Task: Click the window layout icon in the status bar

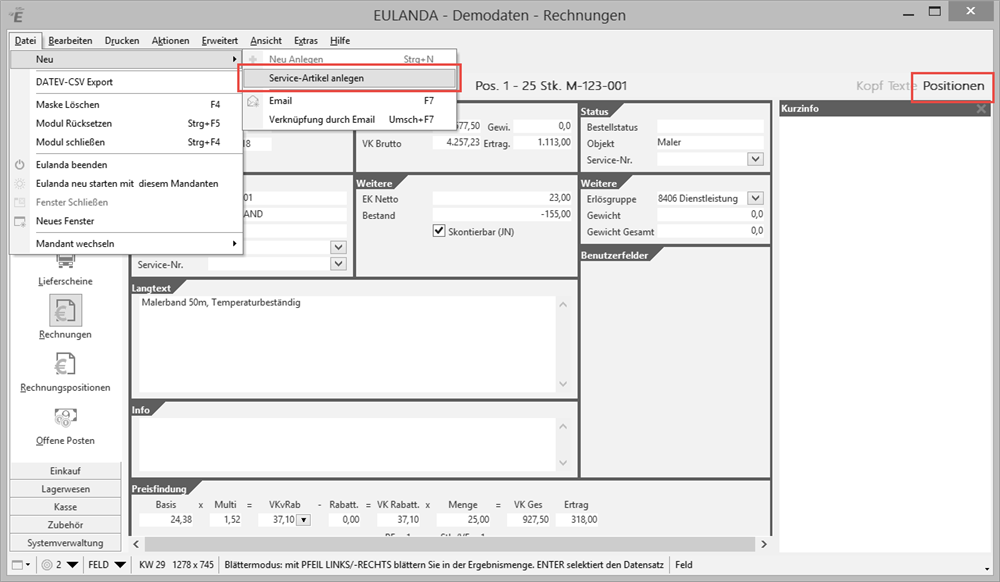Action: click(18, 565)
